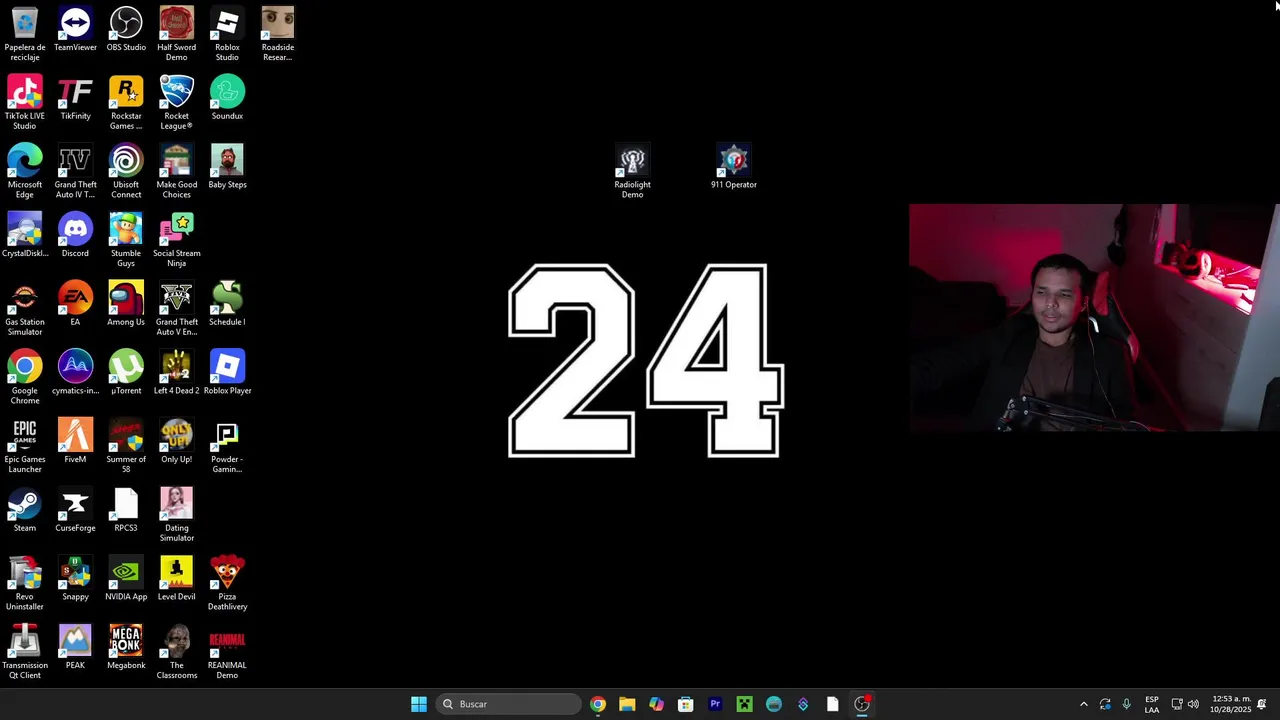Click the Epic Games Launcher icon
This screenshot has height=720, width=1280.
point(25,446)
